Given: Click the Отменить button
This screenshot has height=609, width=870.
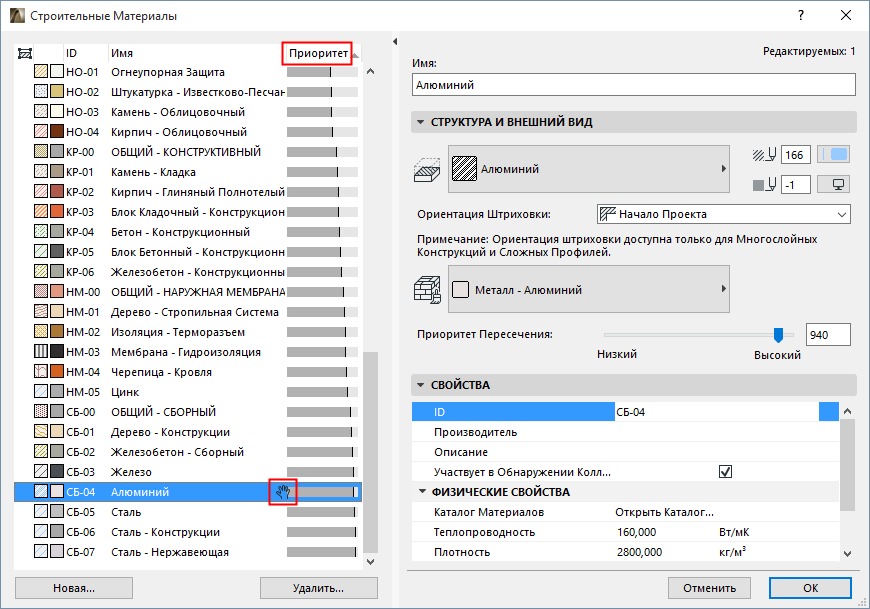Looking at the screenshot, I should point(709,588).
